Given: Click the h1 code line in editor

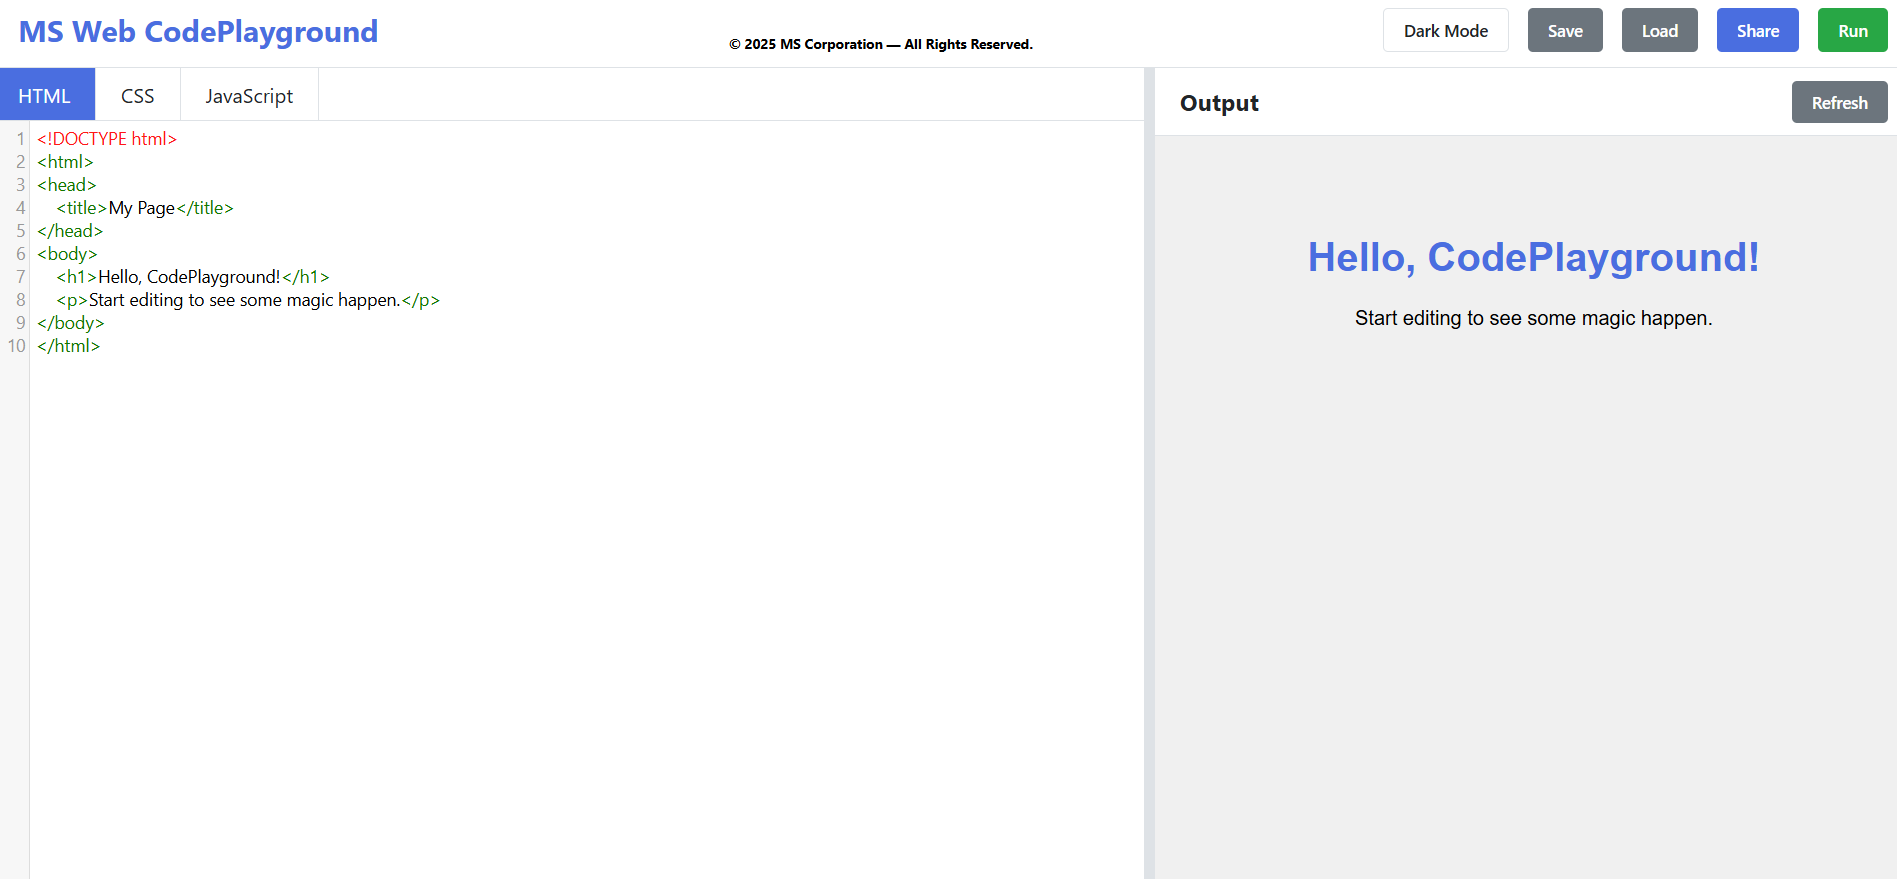Looking at the screenshot, I should pos(190,277).
